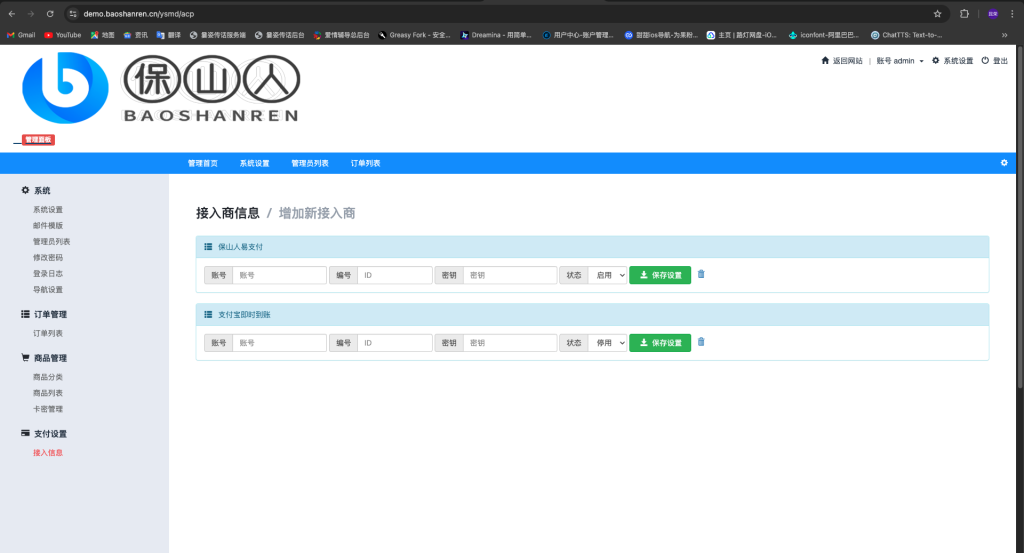Show more bookmarks via the double chevron
The width and height of the screenshot is (1024, 553).
1004,35
